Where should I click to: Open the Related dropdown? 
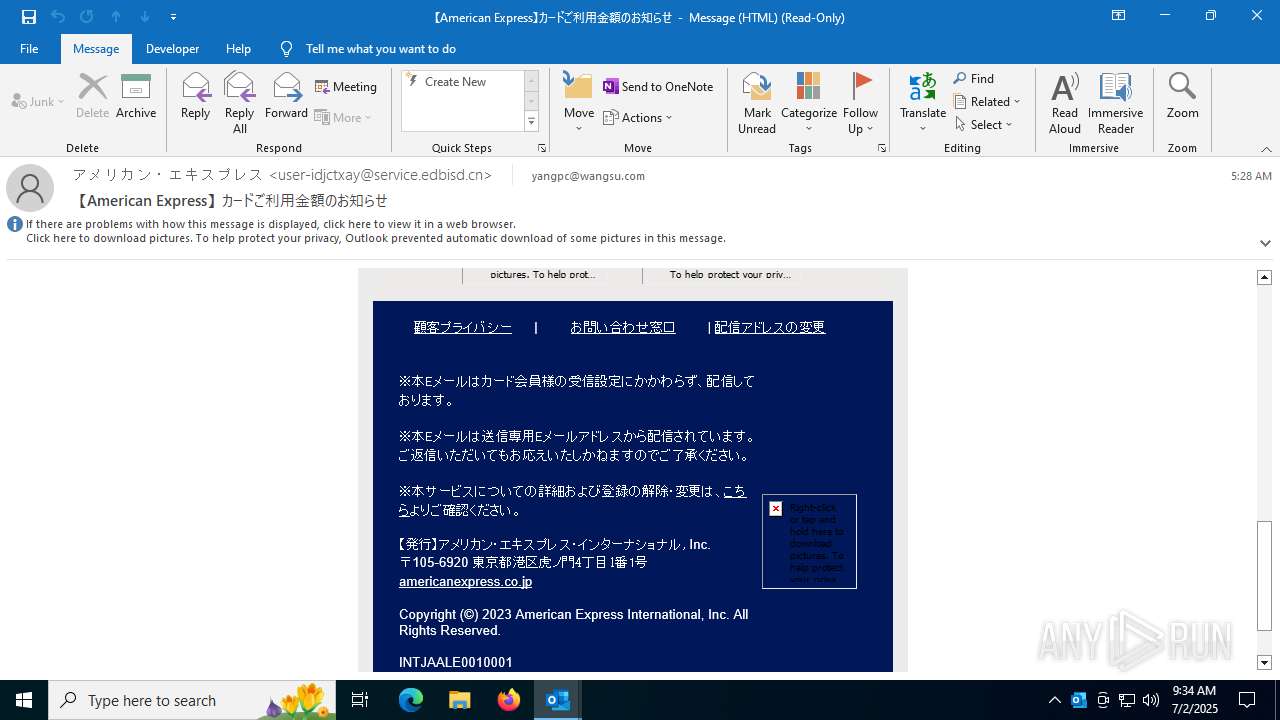(987, 102)
